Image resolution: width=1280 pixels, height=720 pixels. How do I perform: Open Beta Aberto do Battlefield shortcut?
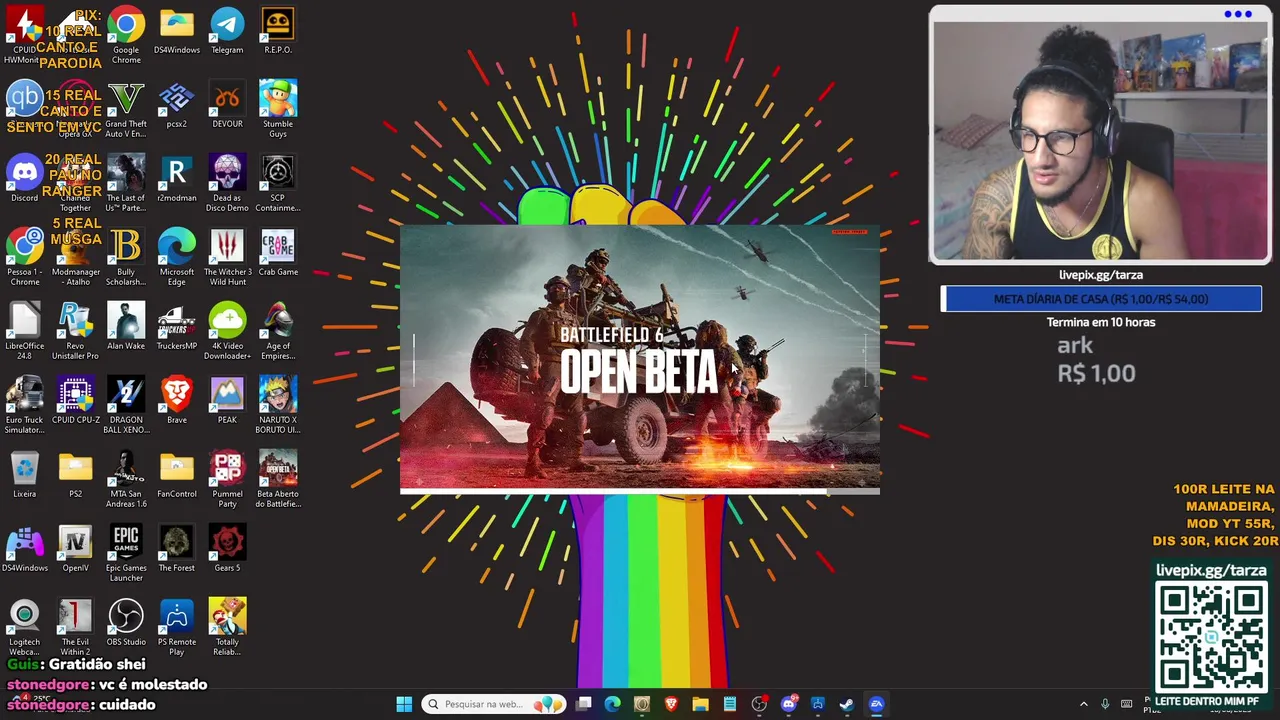coord(278,479)
